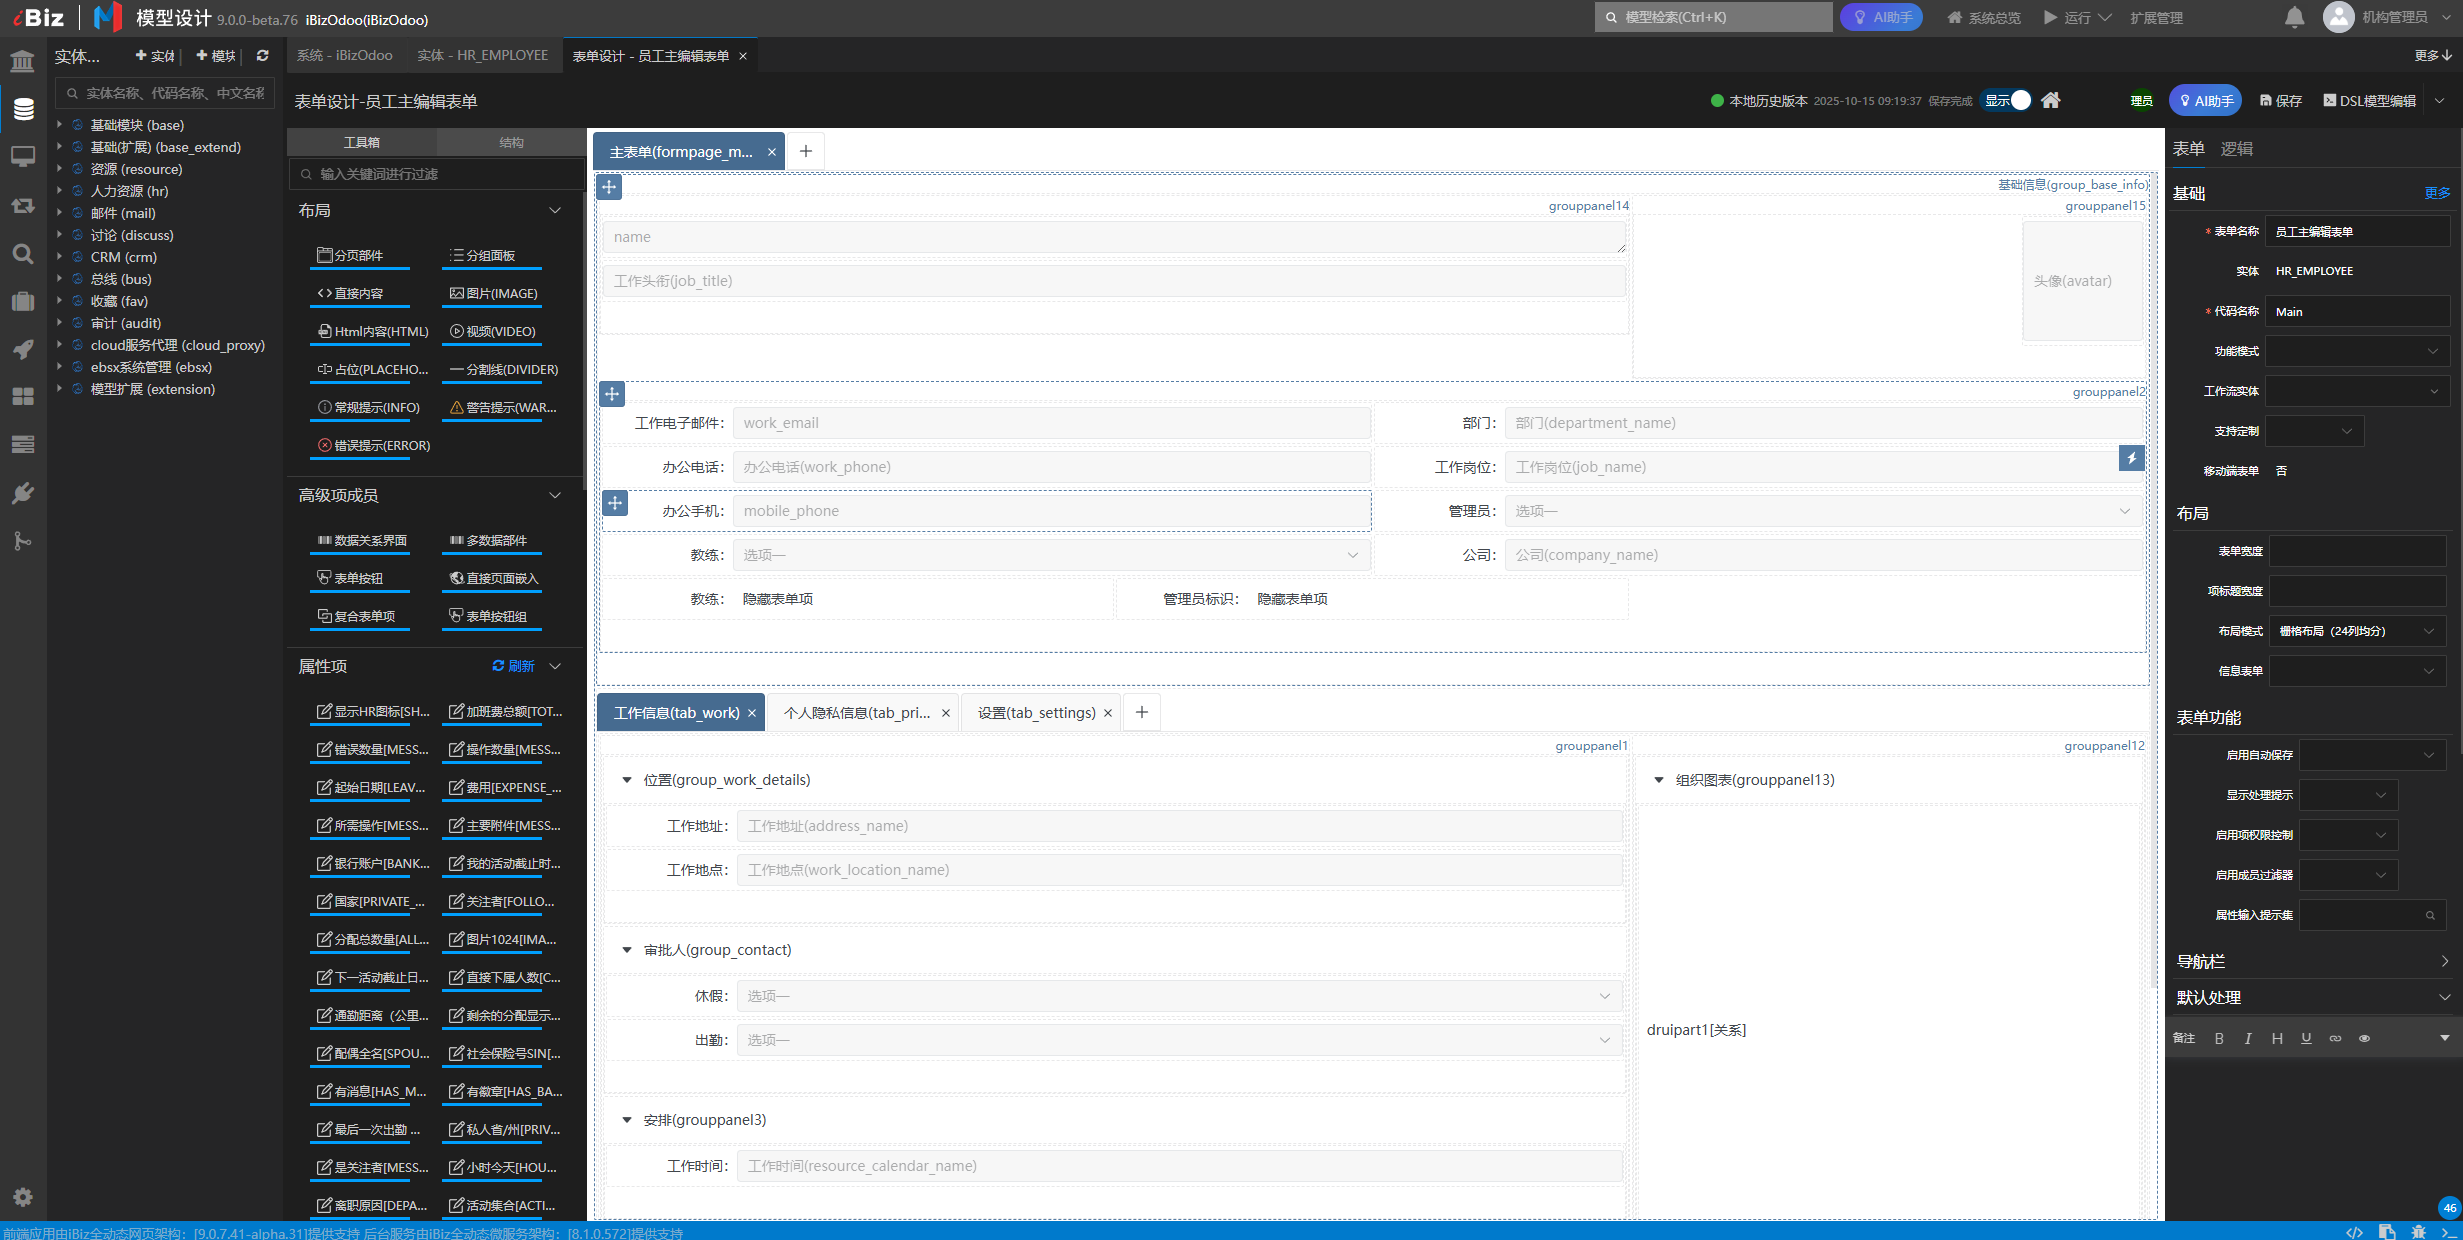Collapse the 位置(group_work_details) group
Screen dimensions: 2463x1240
coord(627,780)
